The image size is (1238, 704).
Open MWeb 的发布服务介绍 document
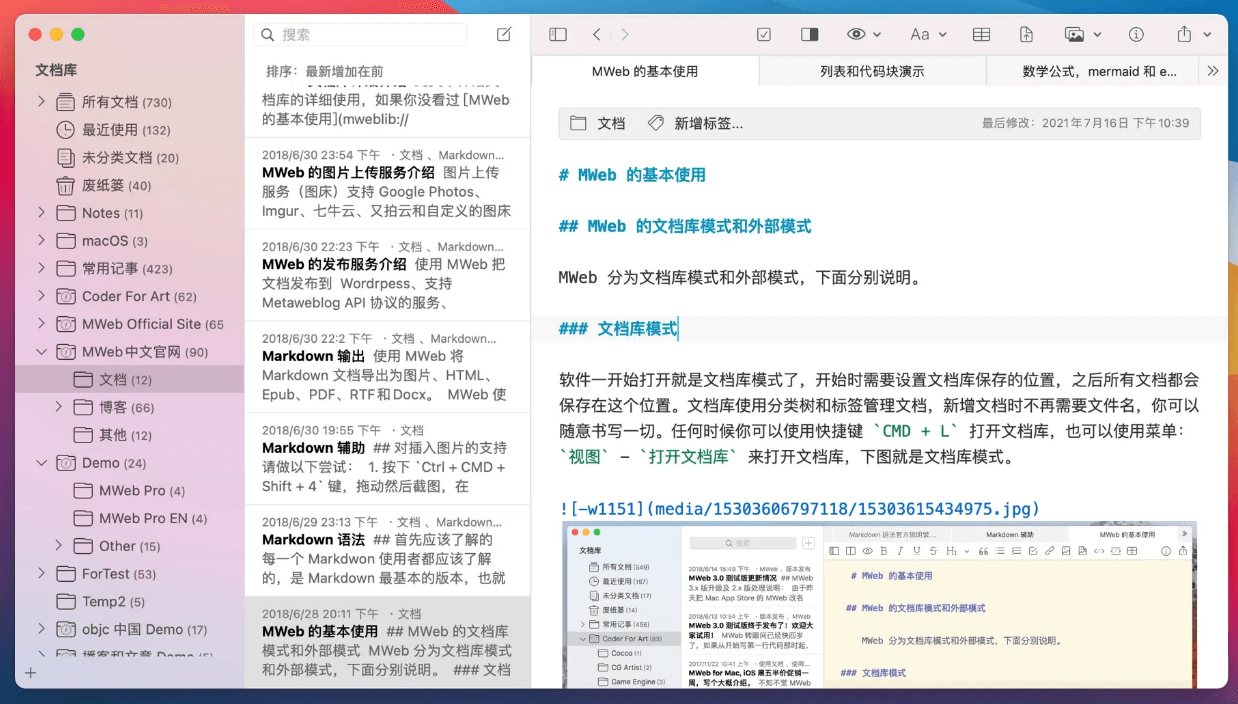point(387,275)
